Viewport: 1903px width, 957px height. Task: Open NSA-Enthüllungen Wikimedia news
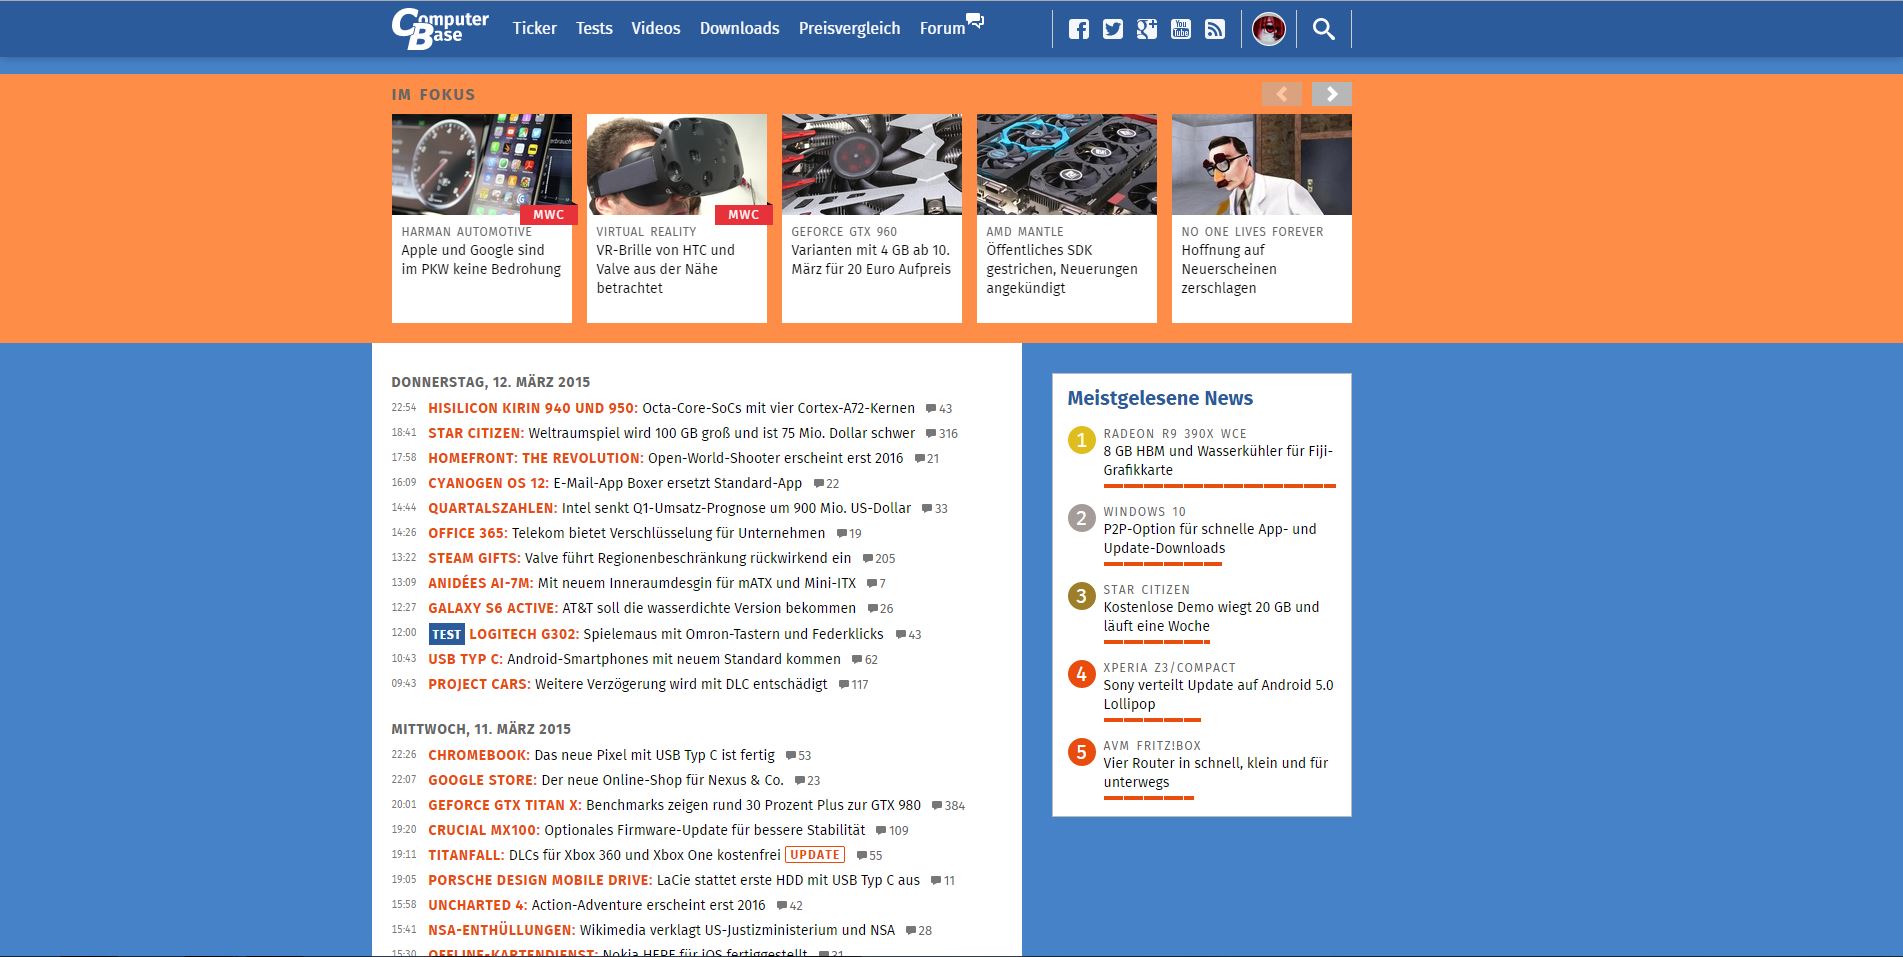coord(661,930)
